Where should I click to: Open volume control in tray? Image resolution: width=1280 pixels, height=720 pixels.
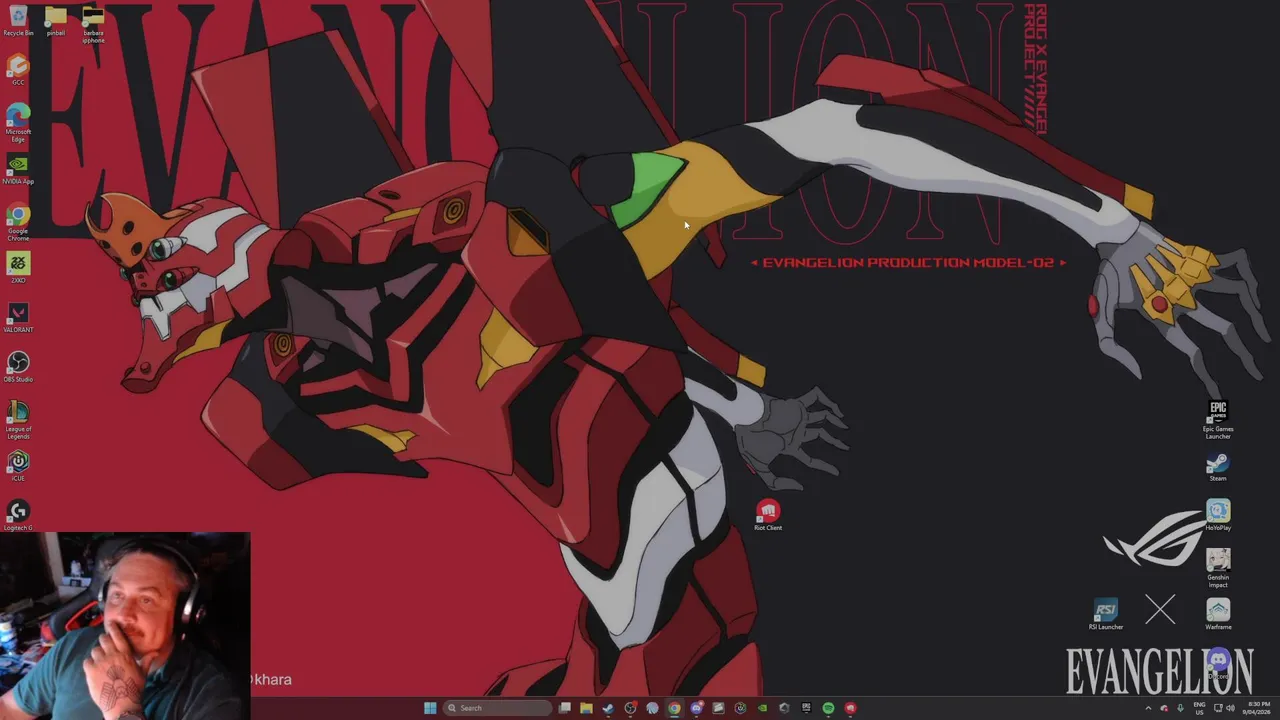[x=1231, y=708]
